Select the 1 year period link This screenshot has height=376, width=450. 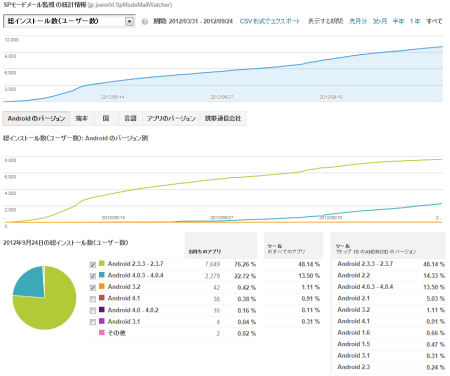coord(415,21)
